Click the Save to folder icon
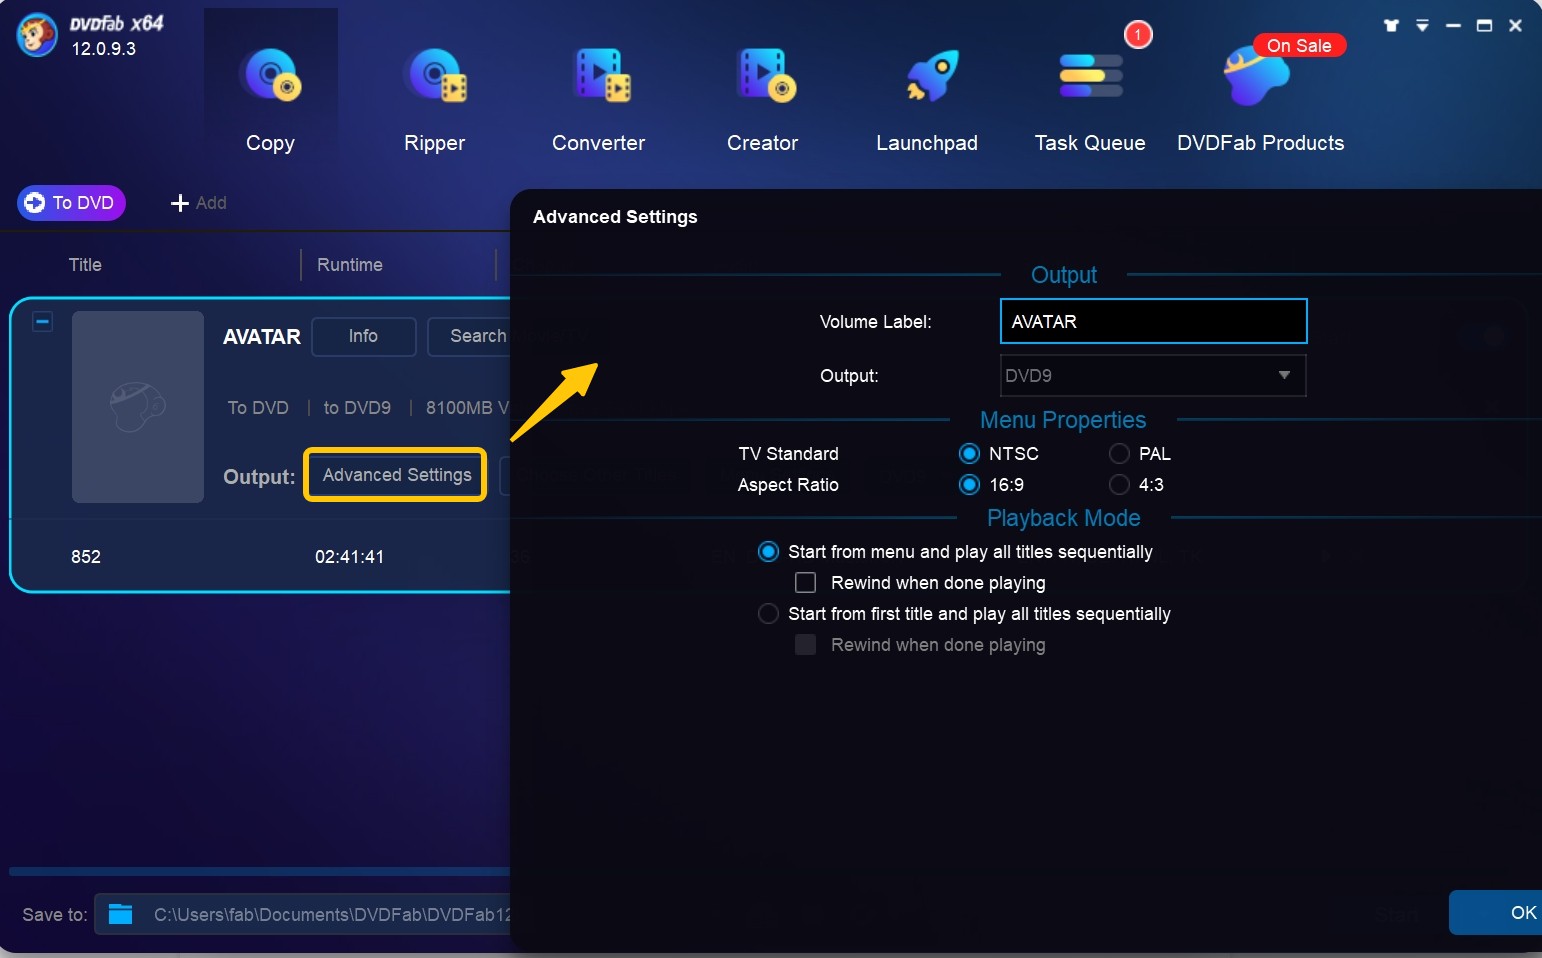The height and width of the screenshot is (958, 1542). pyautogui.click(x=121, y=914)
